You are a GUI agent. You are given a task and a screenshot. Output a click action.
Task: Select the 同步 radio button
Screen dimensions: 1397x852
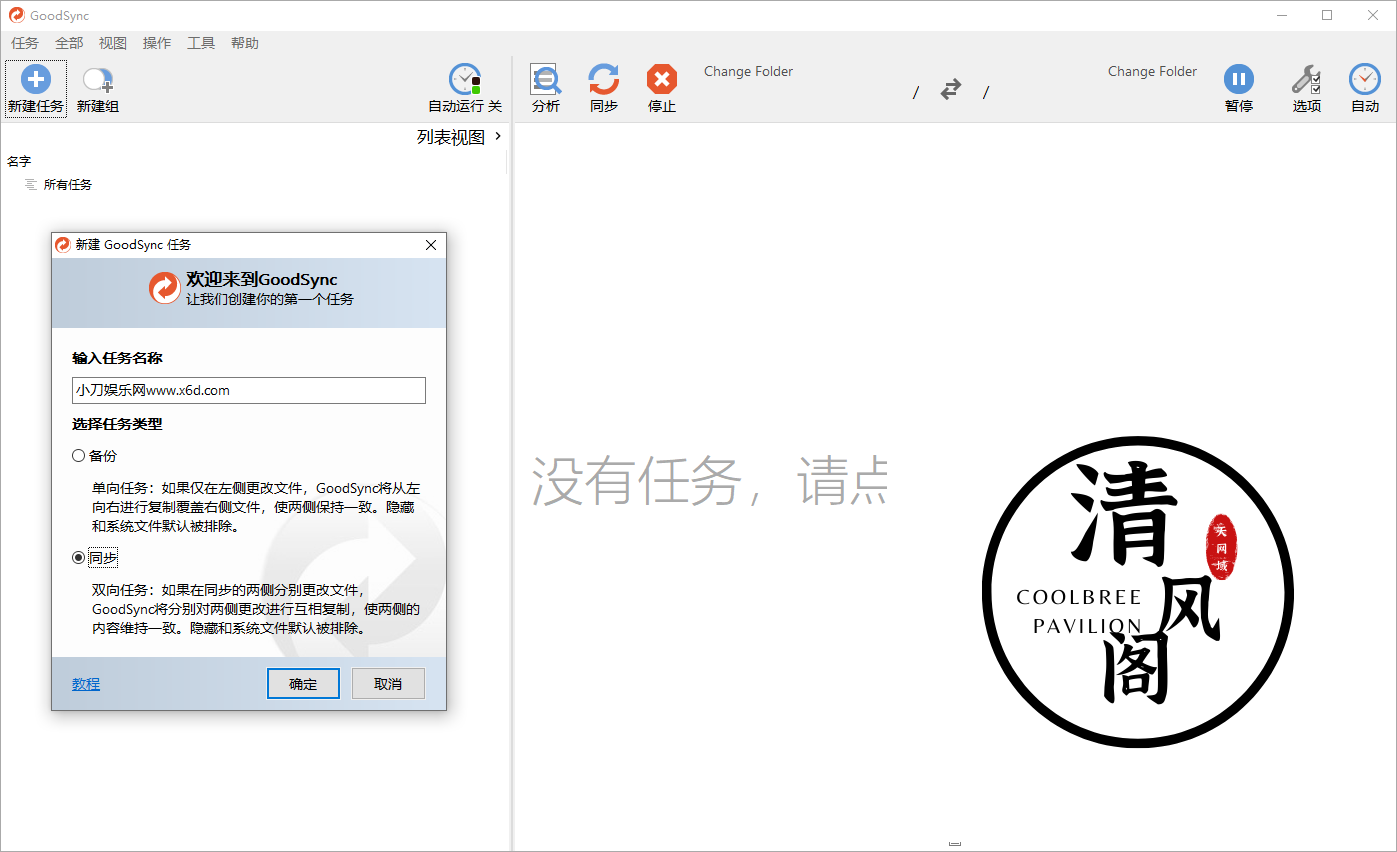[x=79, y=558]
